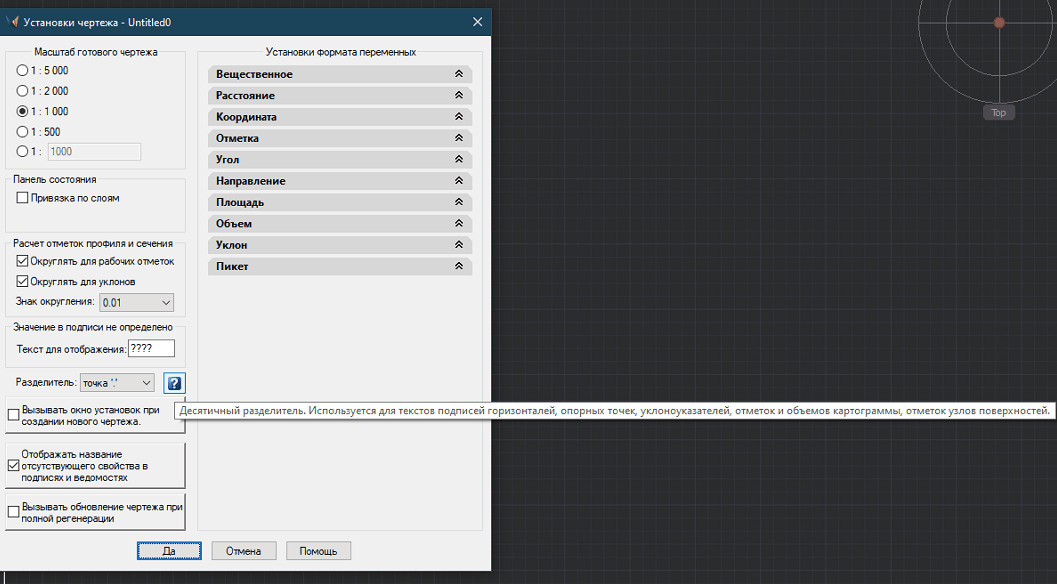Open help with Помощь button
Viewport: 1057px width, 584px height.
click(318, 551)
